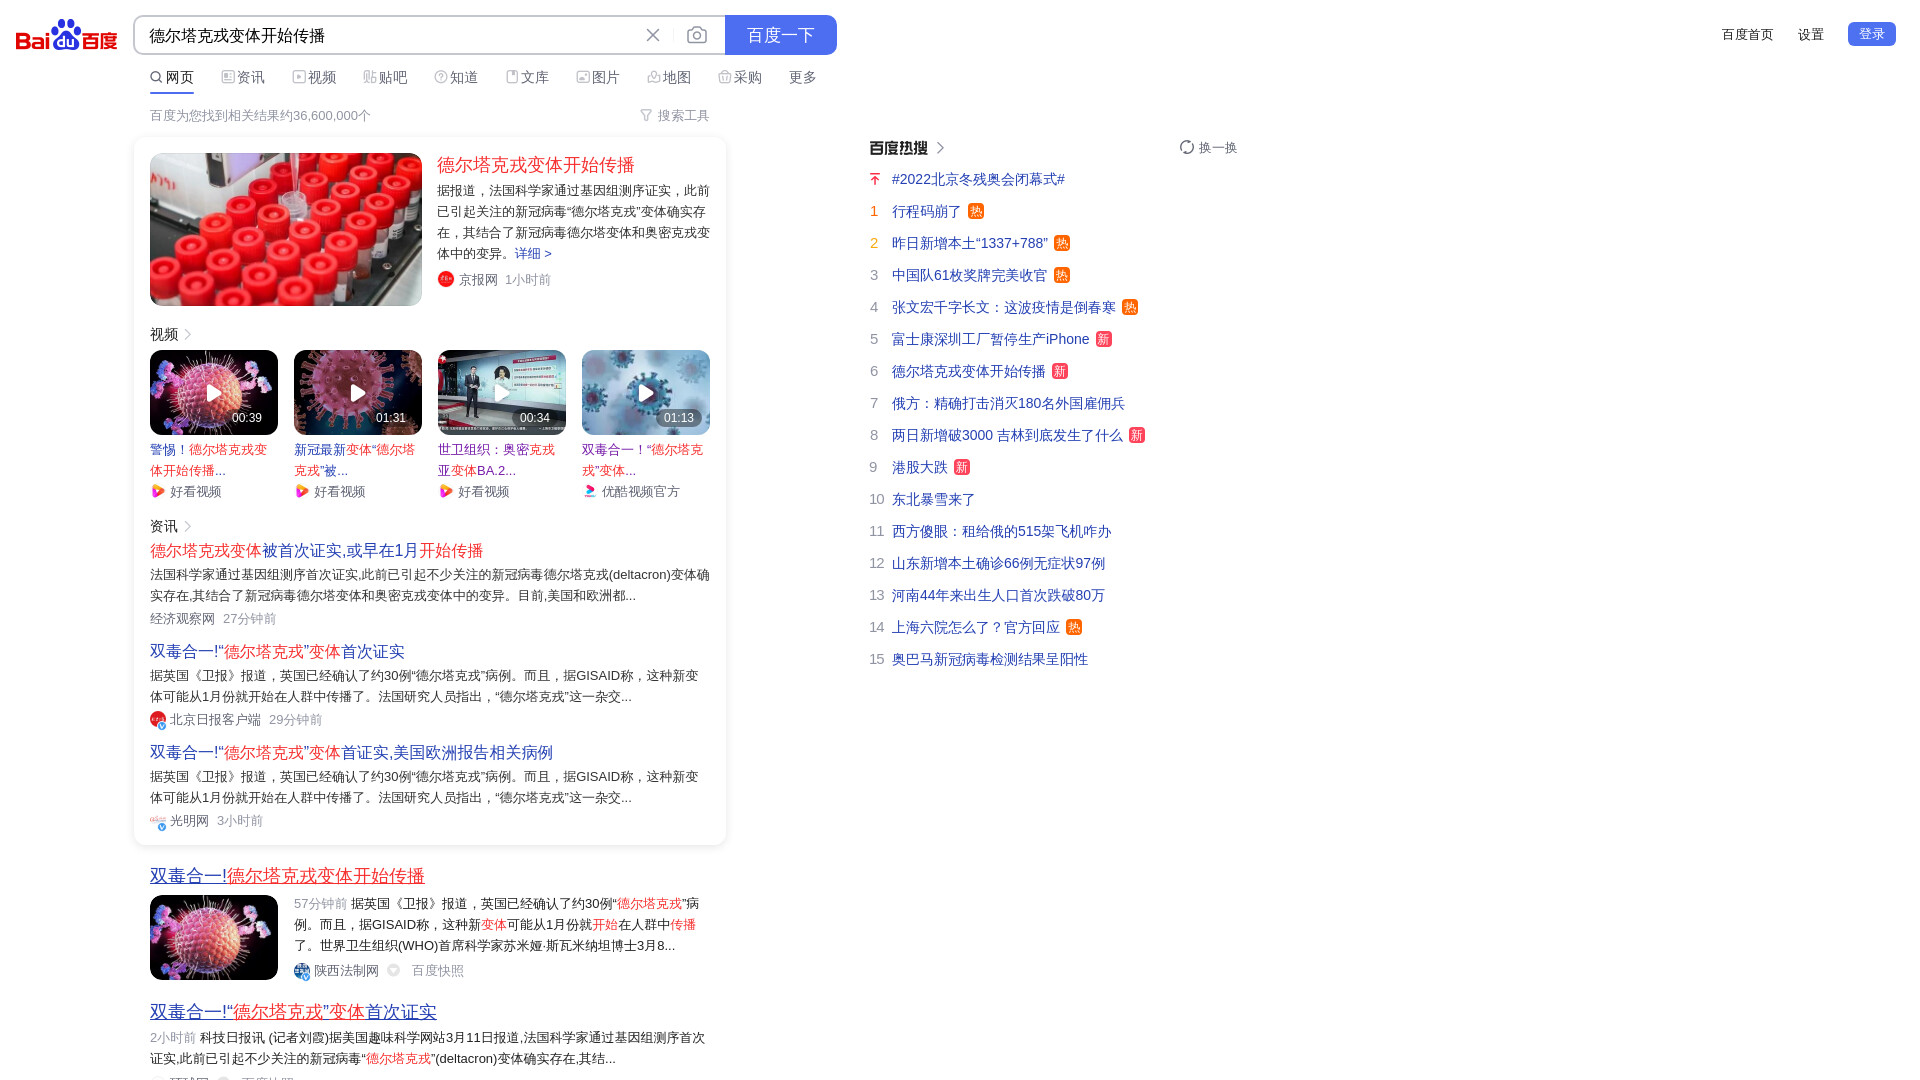Open 搜索工具 filter
Viewport: 1920px width, 1080px height.
[x=675, y=115]
